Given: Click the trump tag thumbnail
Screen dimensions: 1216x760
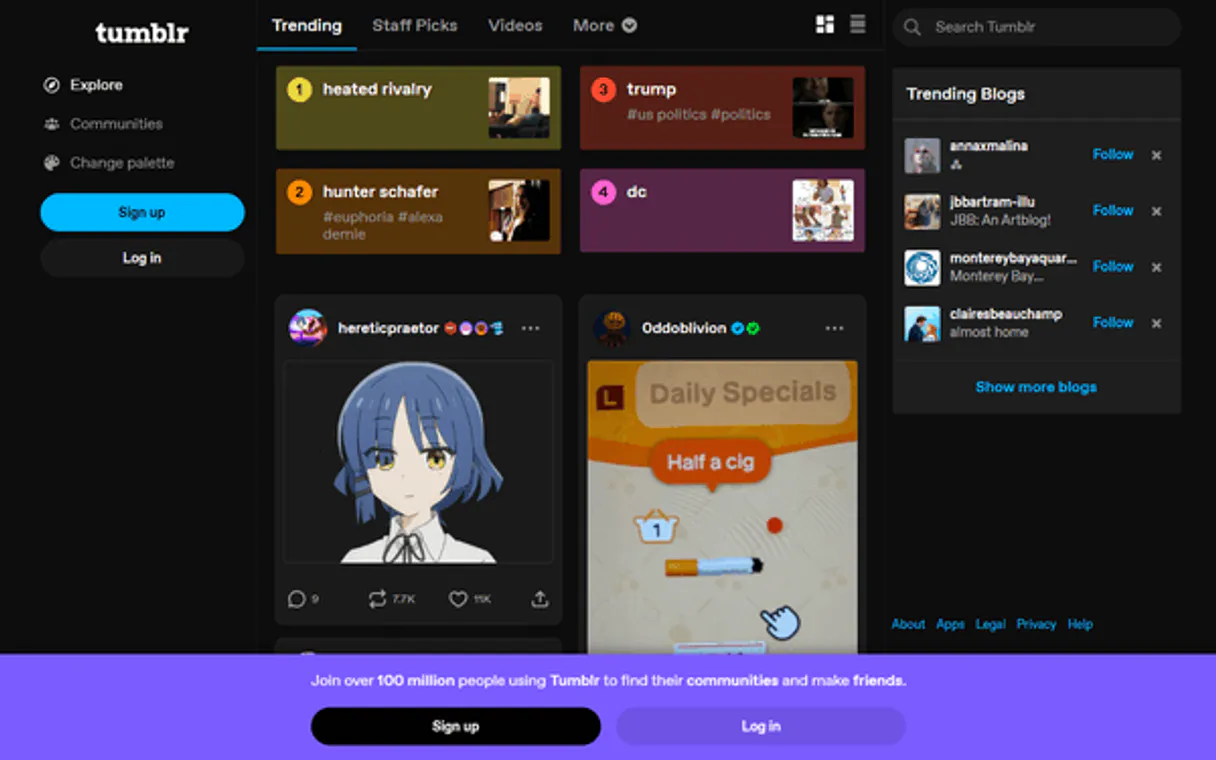Looking at the screenshot, I should (x=823, y=108).
